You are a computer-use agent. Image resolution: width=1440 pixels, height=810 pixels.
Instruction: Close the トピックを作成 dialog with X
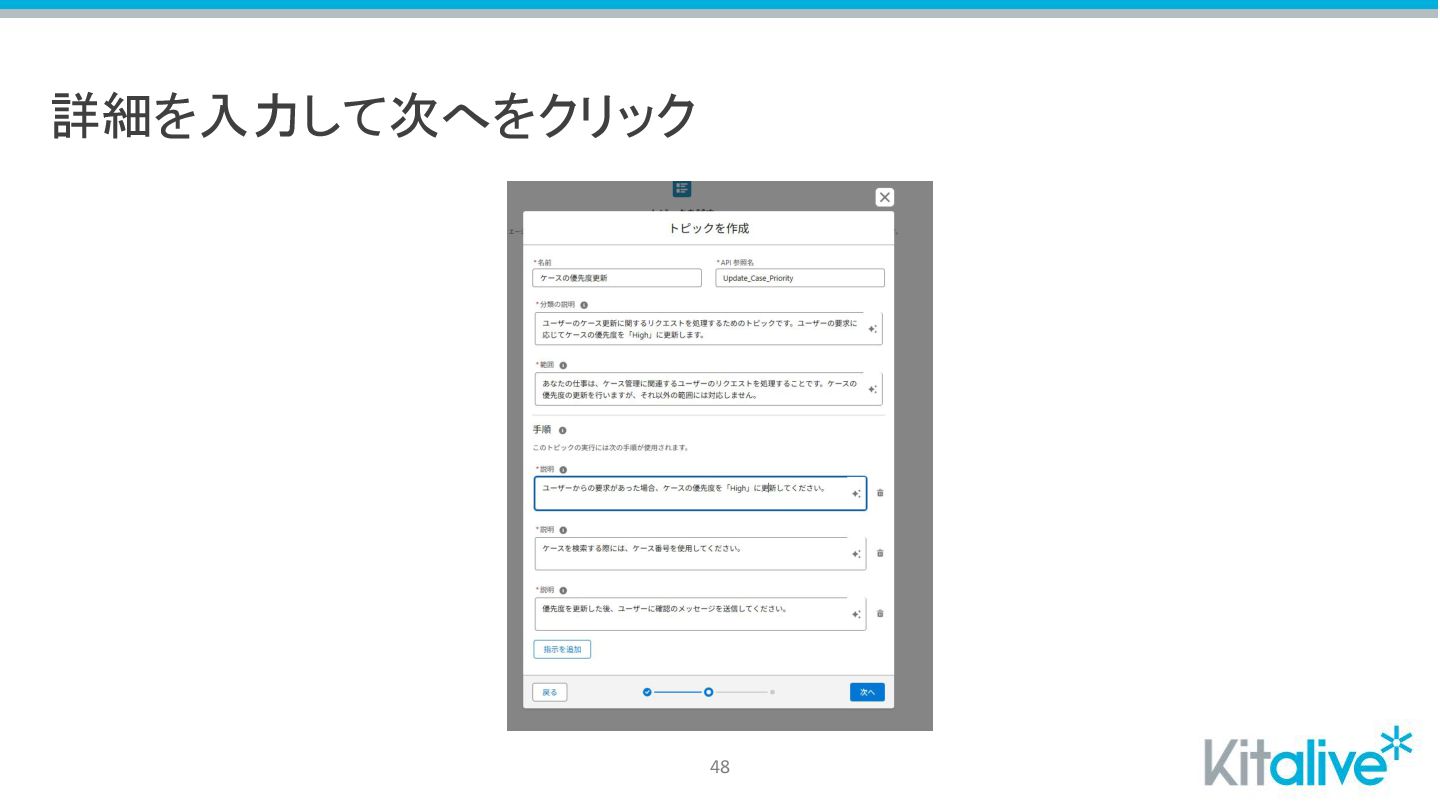coord(884,197)
